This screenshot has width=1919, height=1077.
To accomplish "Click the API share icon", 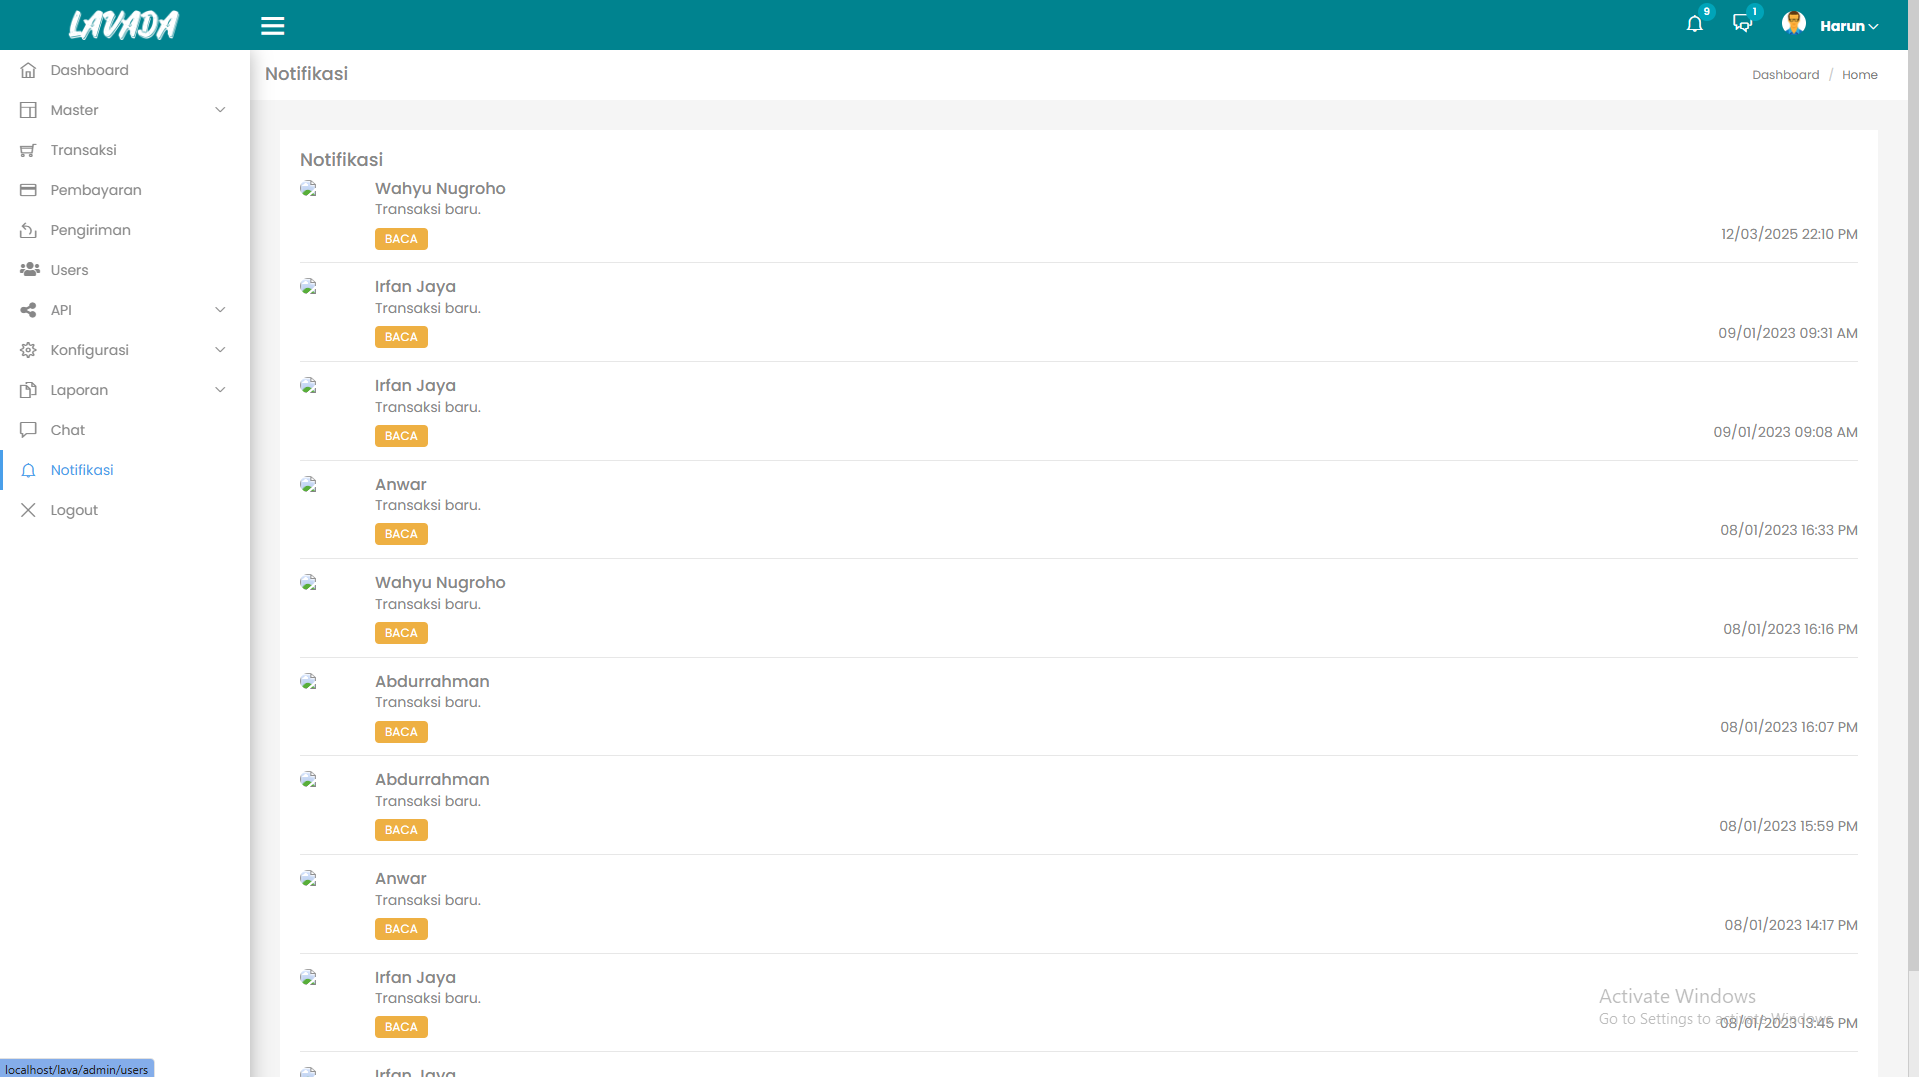I will tap(28, 310).
